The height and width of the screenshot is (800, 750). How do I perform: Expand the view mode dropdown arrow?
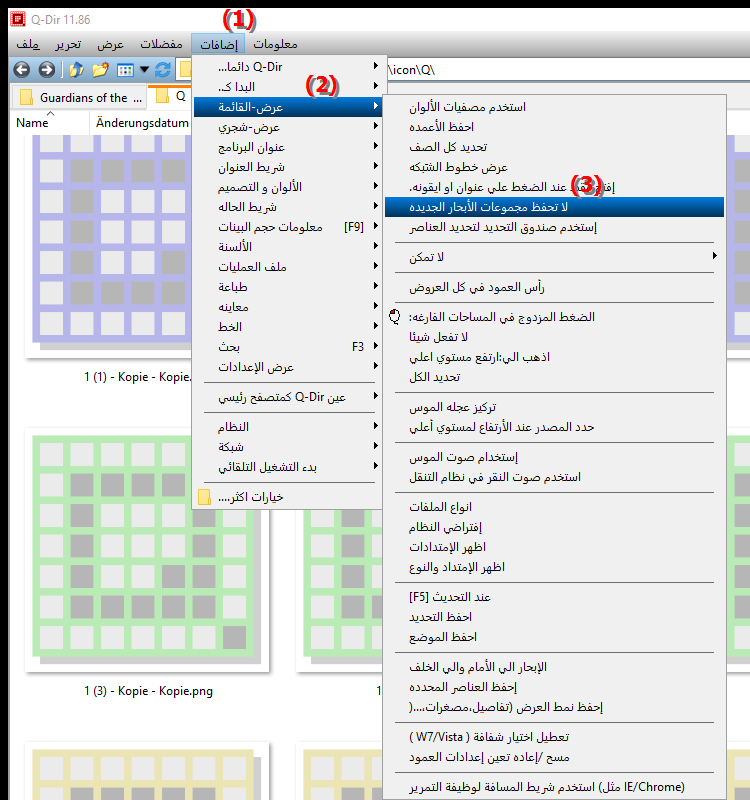(x=144, y=69)
